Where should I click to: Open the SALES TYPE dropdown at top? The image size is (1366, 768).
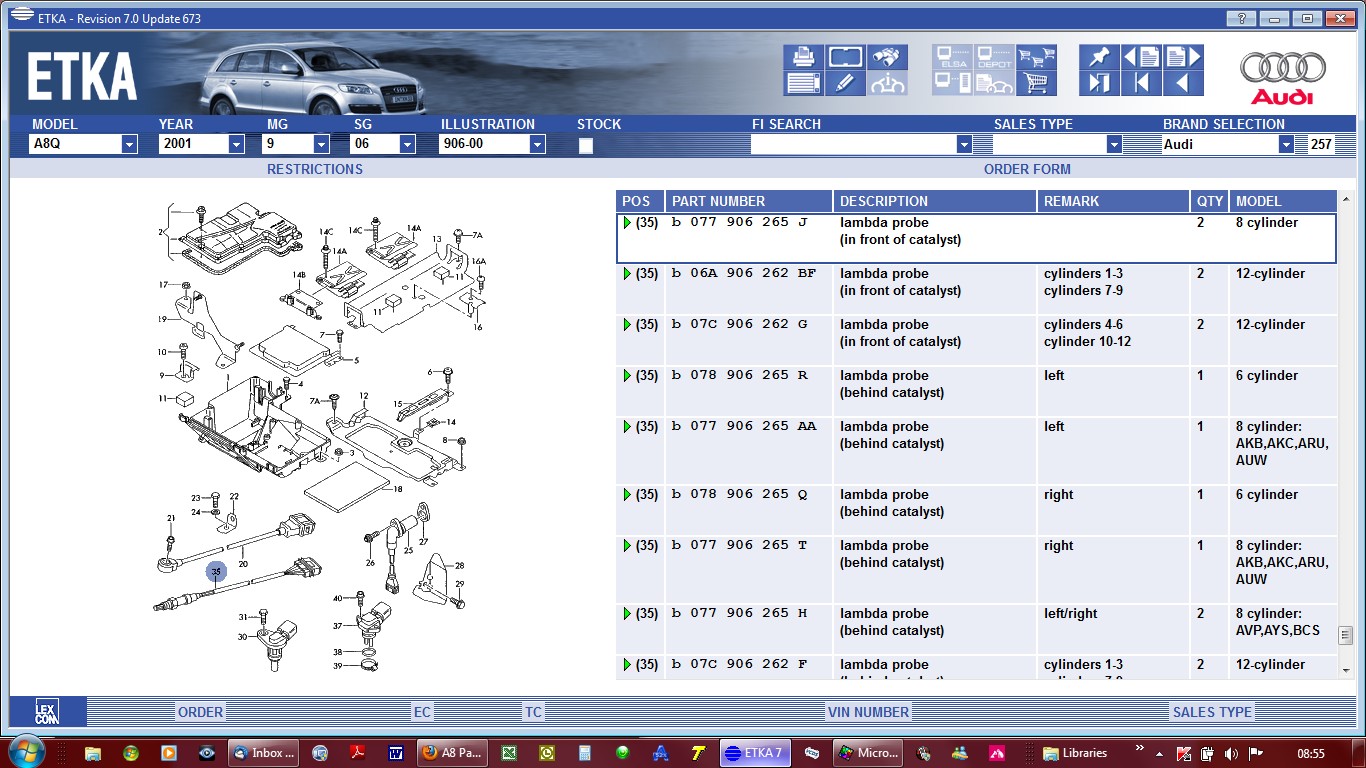(1114, 144)
